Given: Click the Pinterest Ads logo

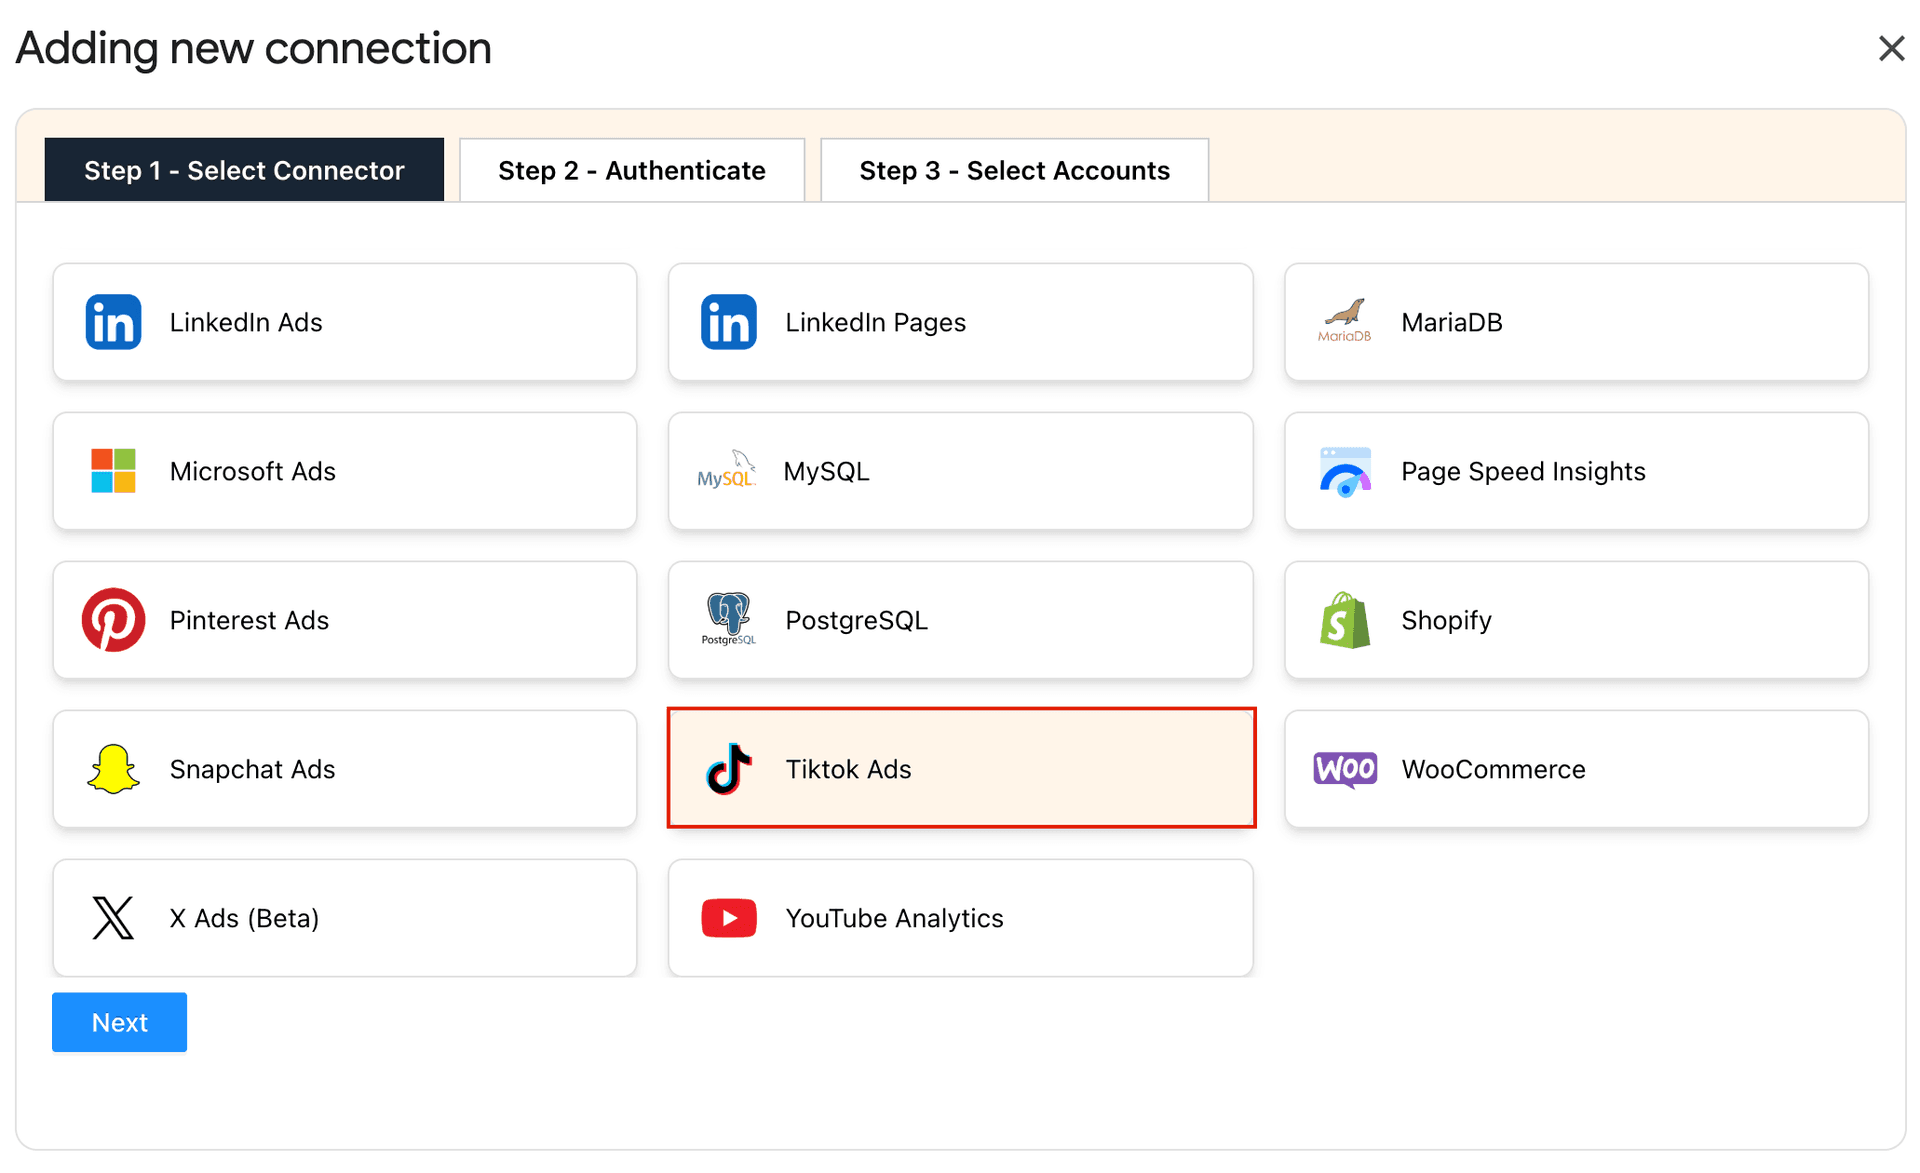Looking at the screenshot, I should pyautogui.click(x=113, y=620).
